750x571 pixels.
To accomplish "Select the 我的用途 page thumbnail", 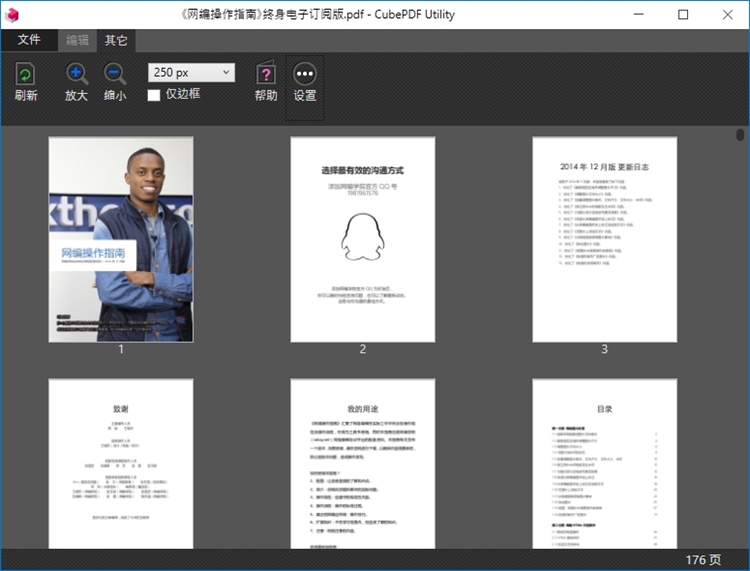I will pyautogui.click(x=363, y=463).
